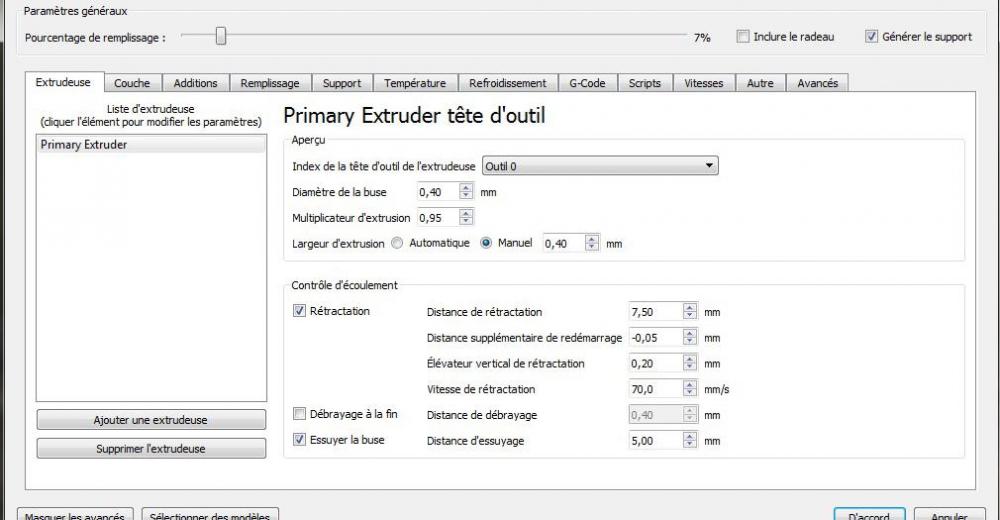
Task: Switch to the Refroidissement tab
Action: (508, 83)
